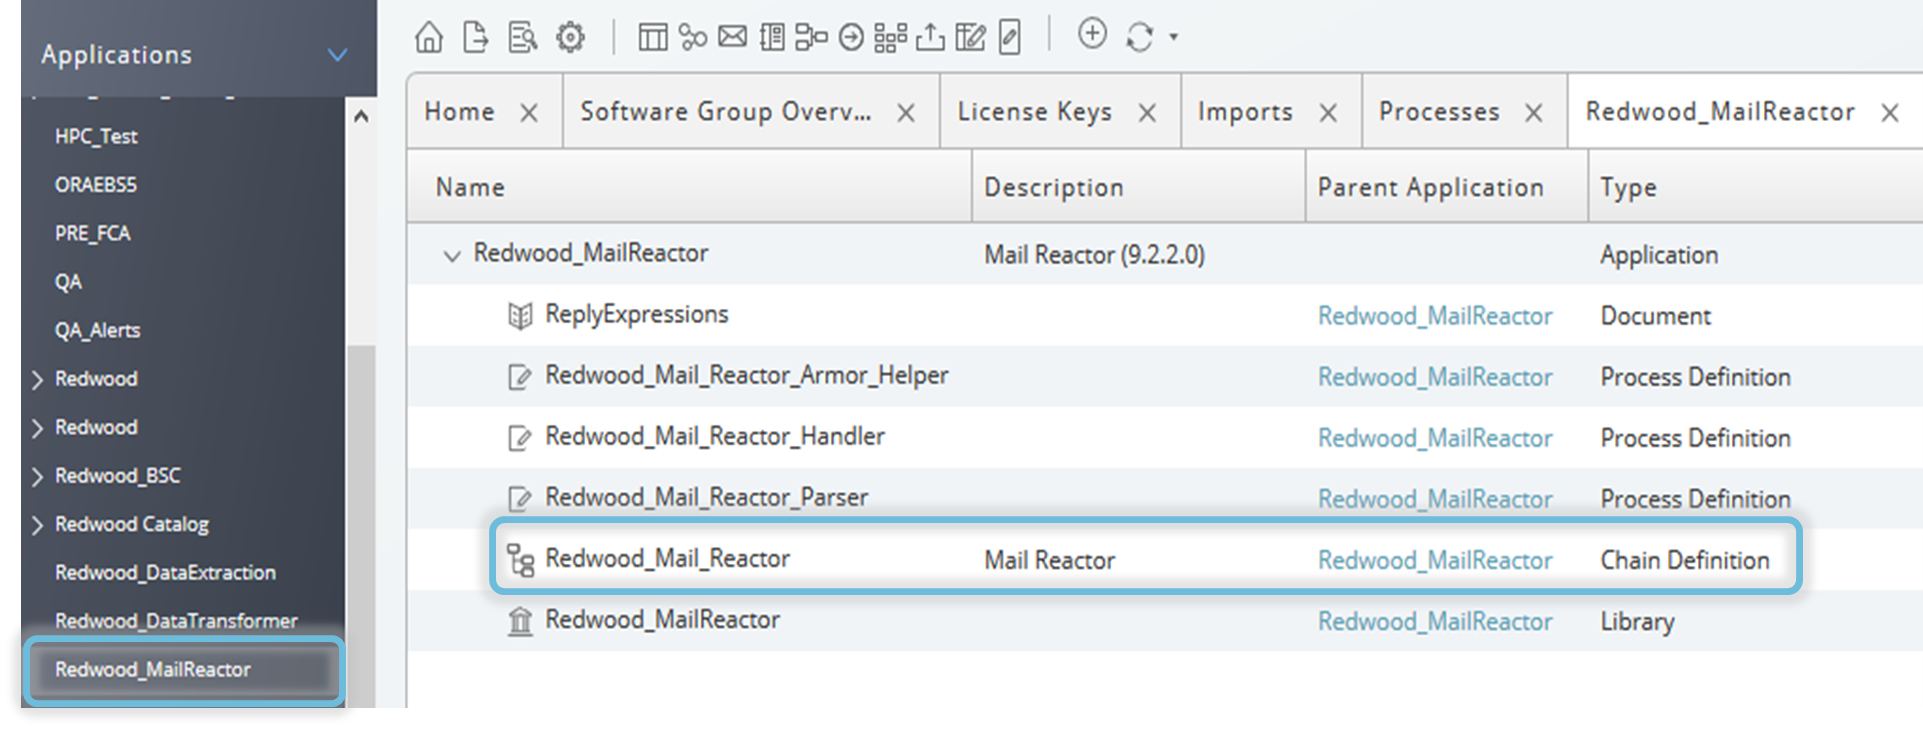
Task: Click the Home icon in the toolbar
Action: tap(429, 37)
